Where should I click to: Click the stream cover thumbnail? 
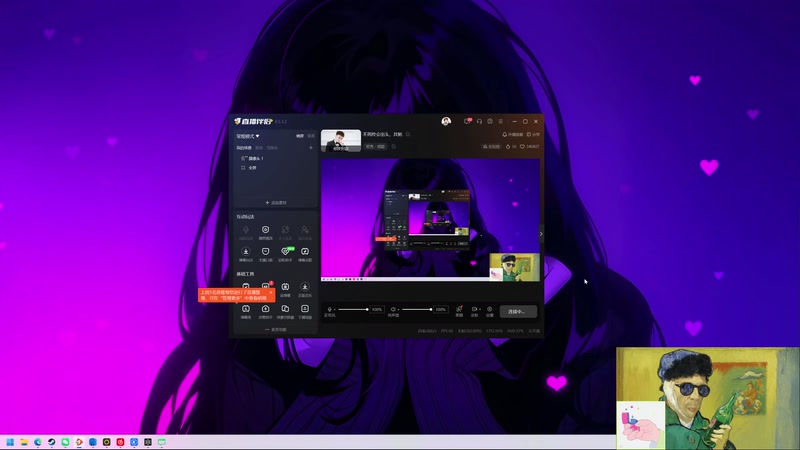(x=341, y=141)
